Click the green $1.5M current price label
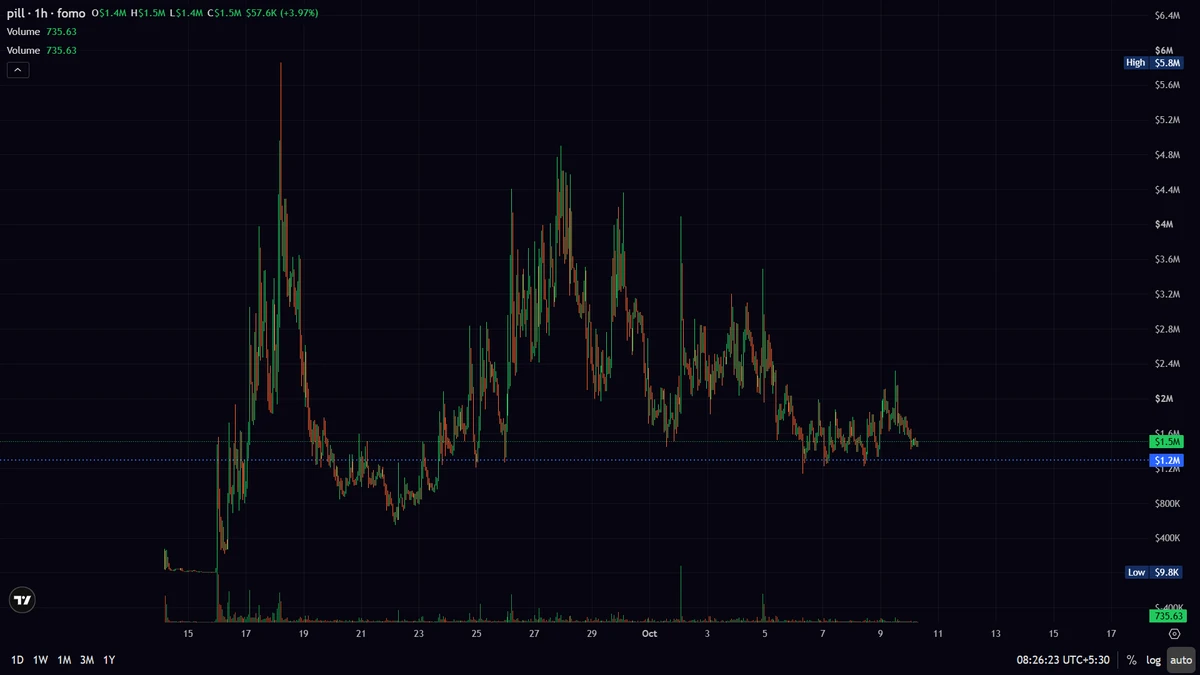This screenshot has width=1200, height=675. click(x=1167, y=441)
